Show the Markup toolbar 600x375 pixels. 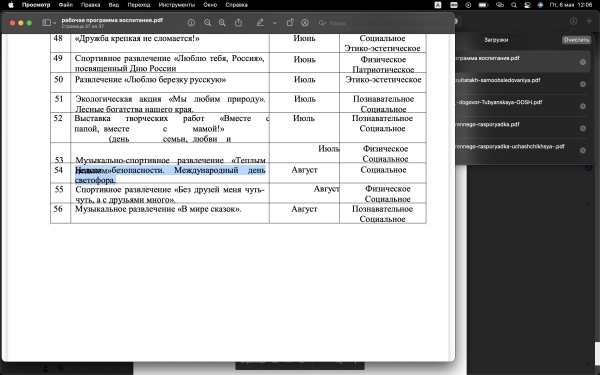coord(305,23)
